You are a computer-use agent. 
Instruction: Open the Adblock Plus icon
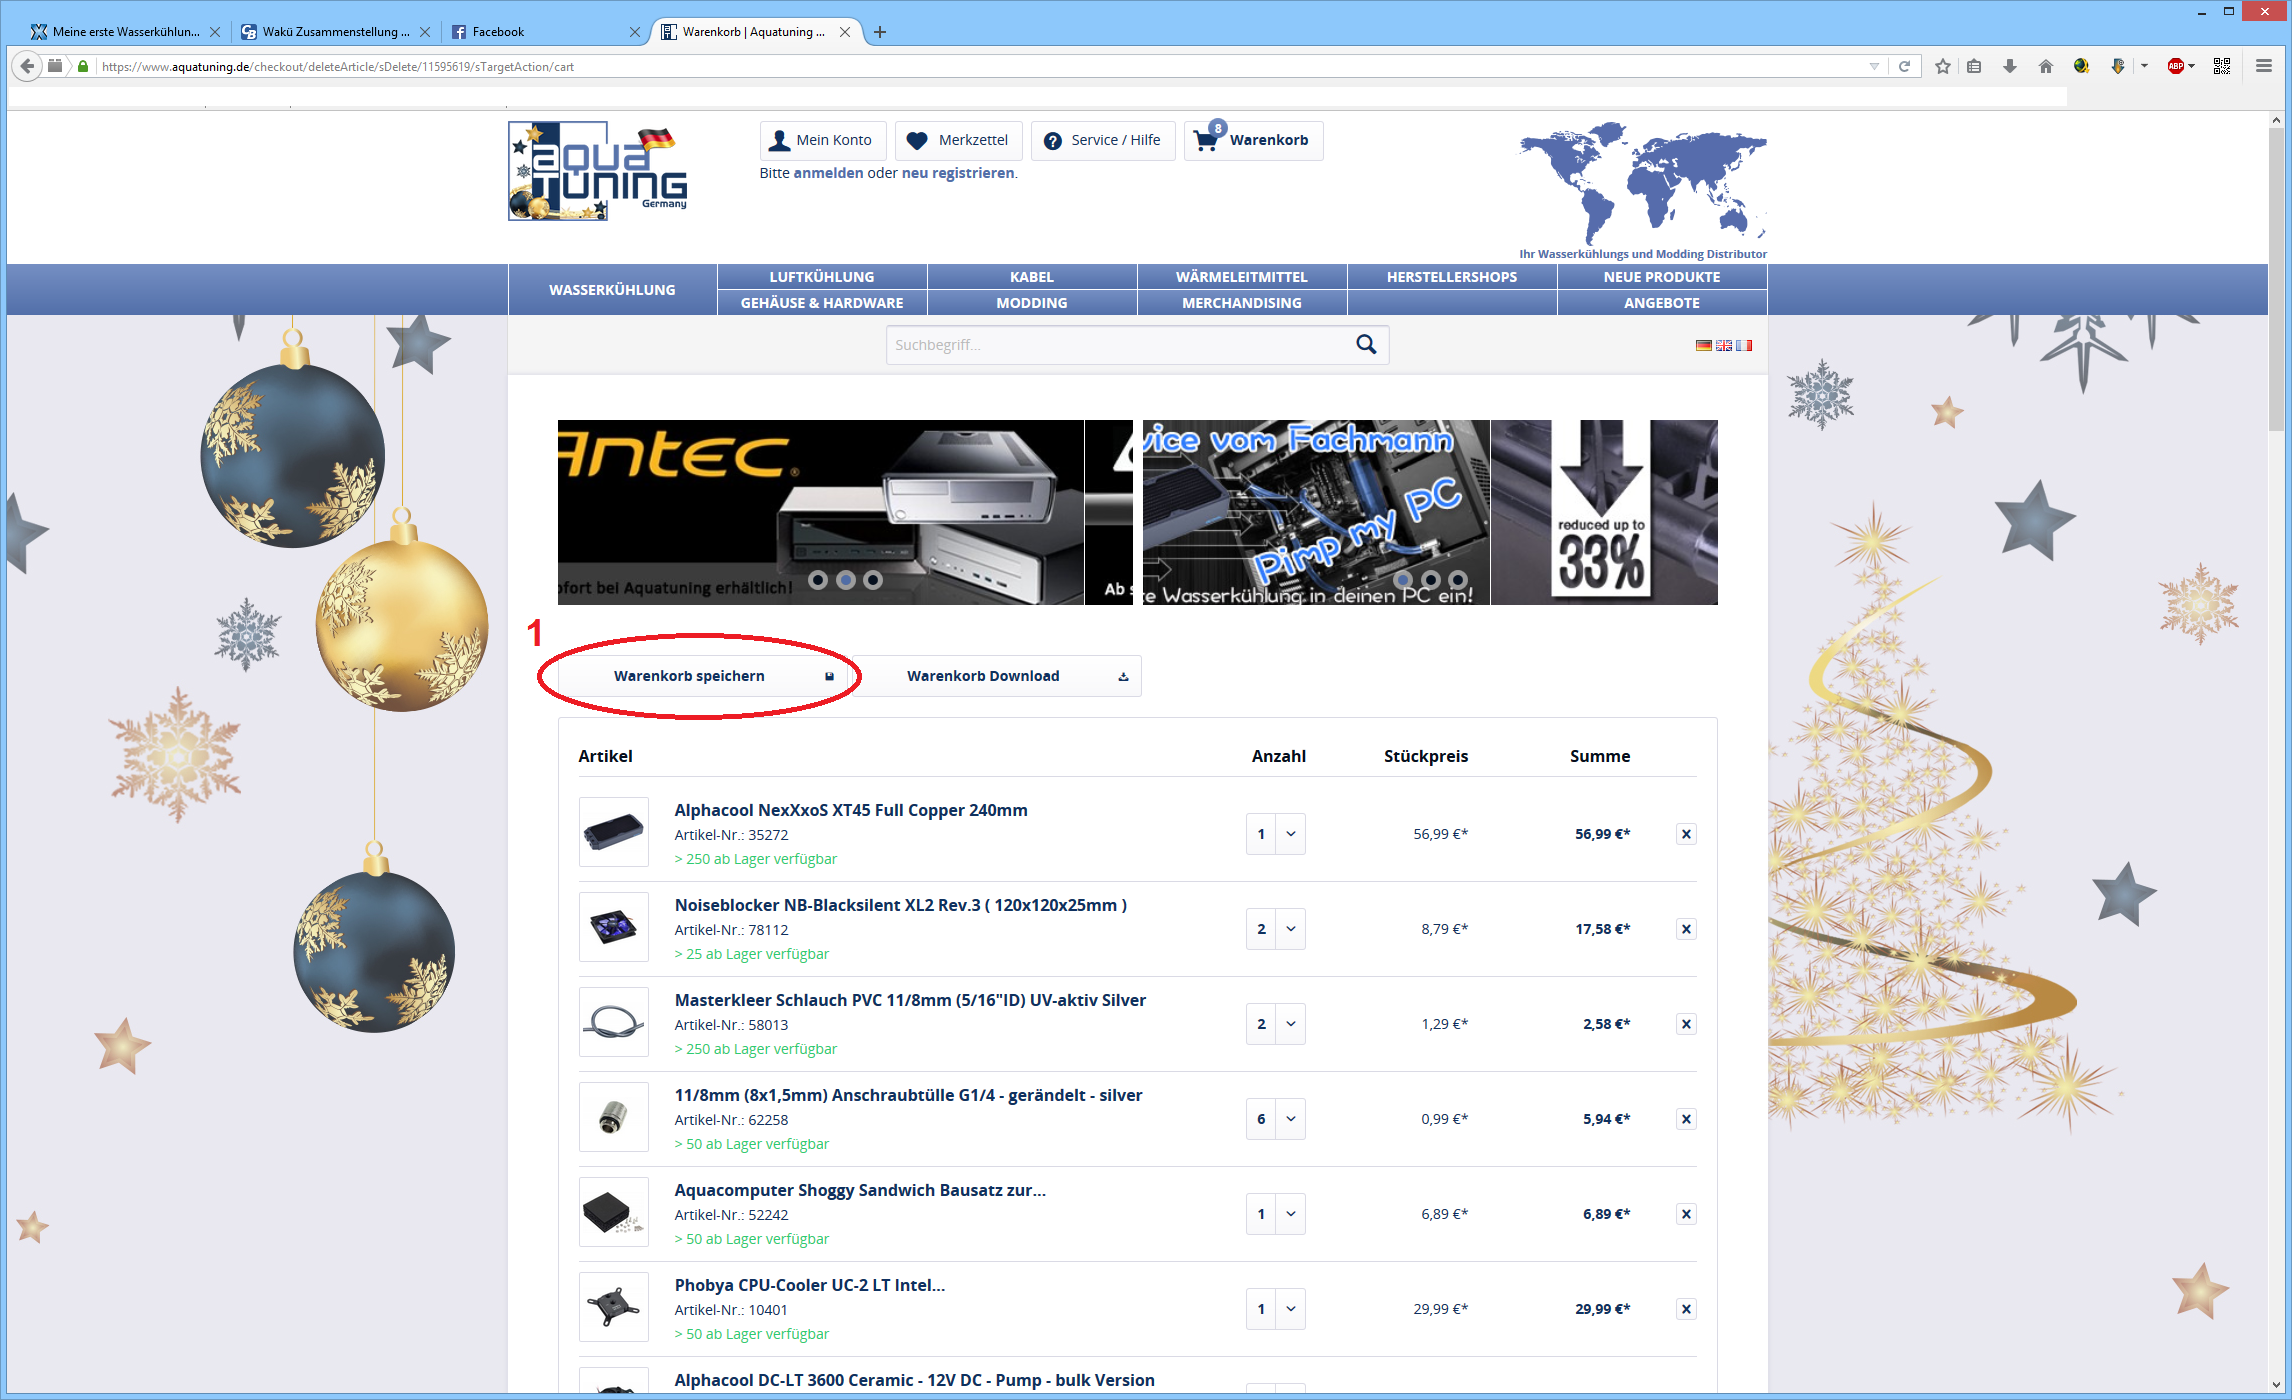(2175, 67)
